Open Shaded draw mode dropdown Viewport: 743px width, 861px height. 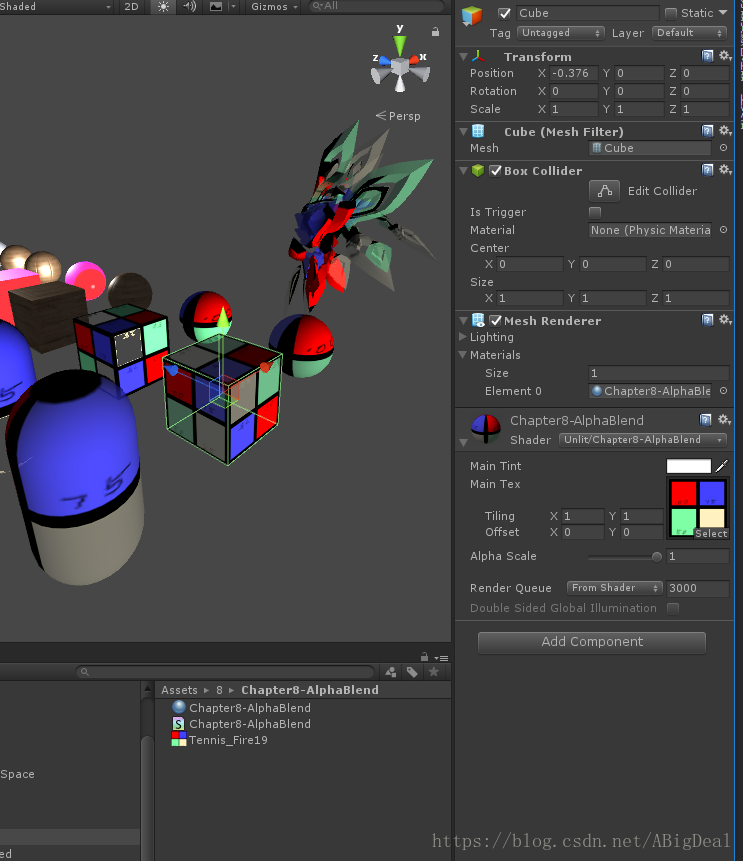point(55,7)
